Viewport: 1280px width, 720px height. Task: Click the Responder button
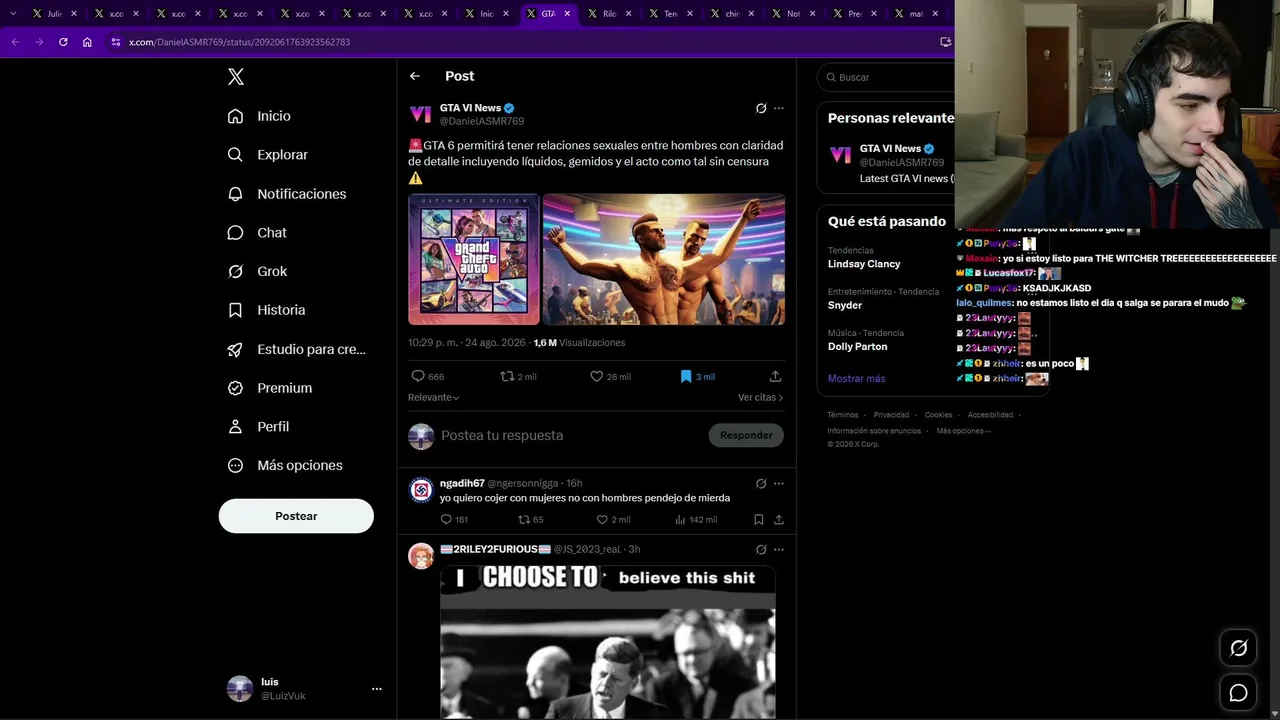746,435
